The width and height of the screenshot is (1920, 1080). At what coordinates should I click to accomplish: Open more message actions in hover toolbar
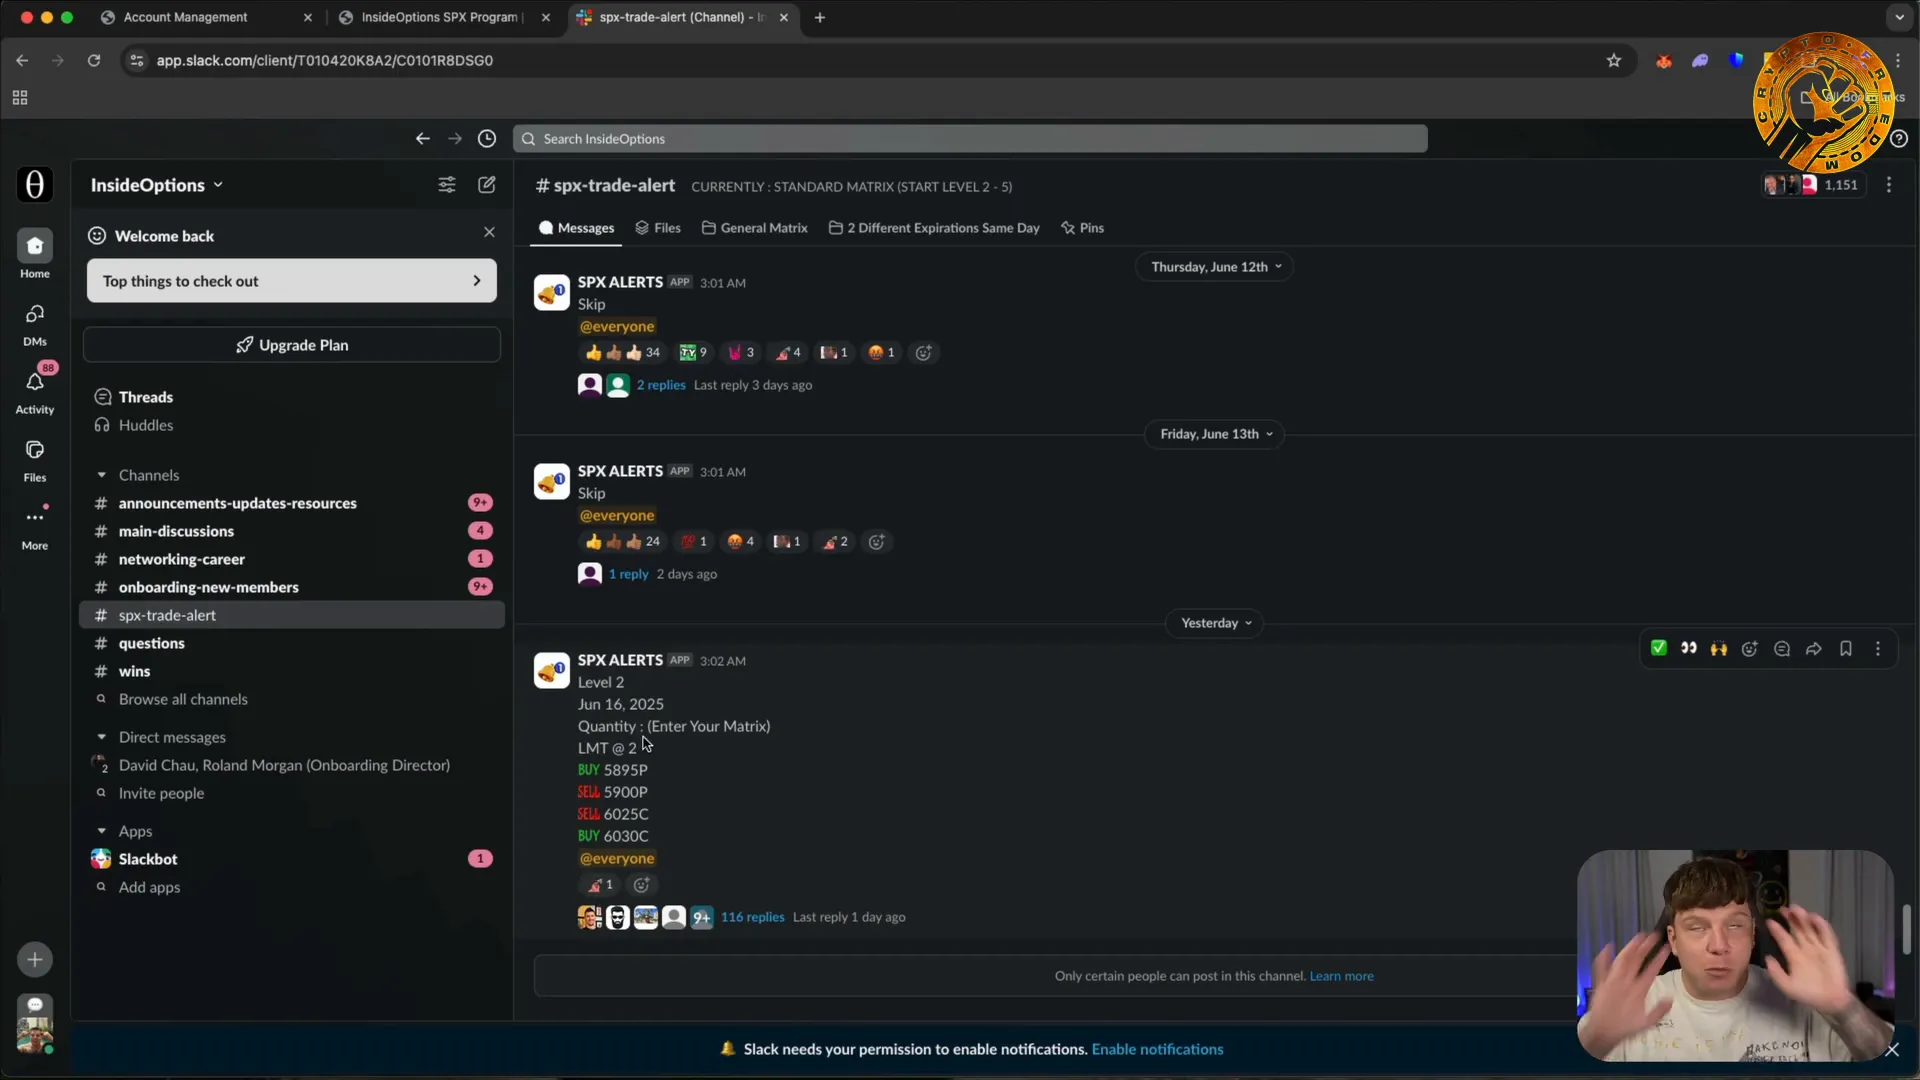[1878, 649]
